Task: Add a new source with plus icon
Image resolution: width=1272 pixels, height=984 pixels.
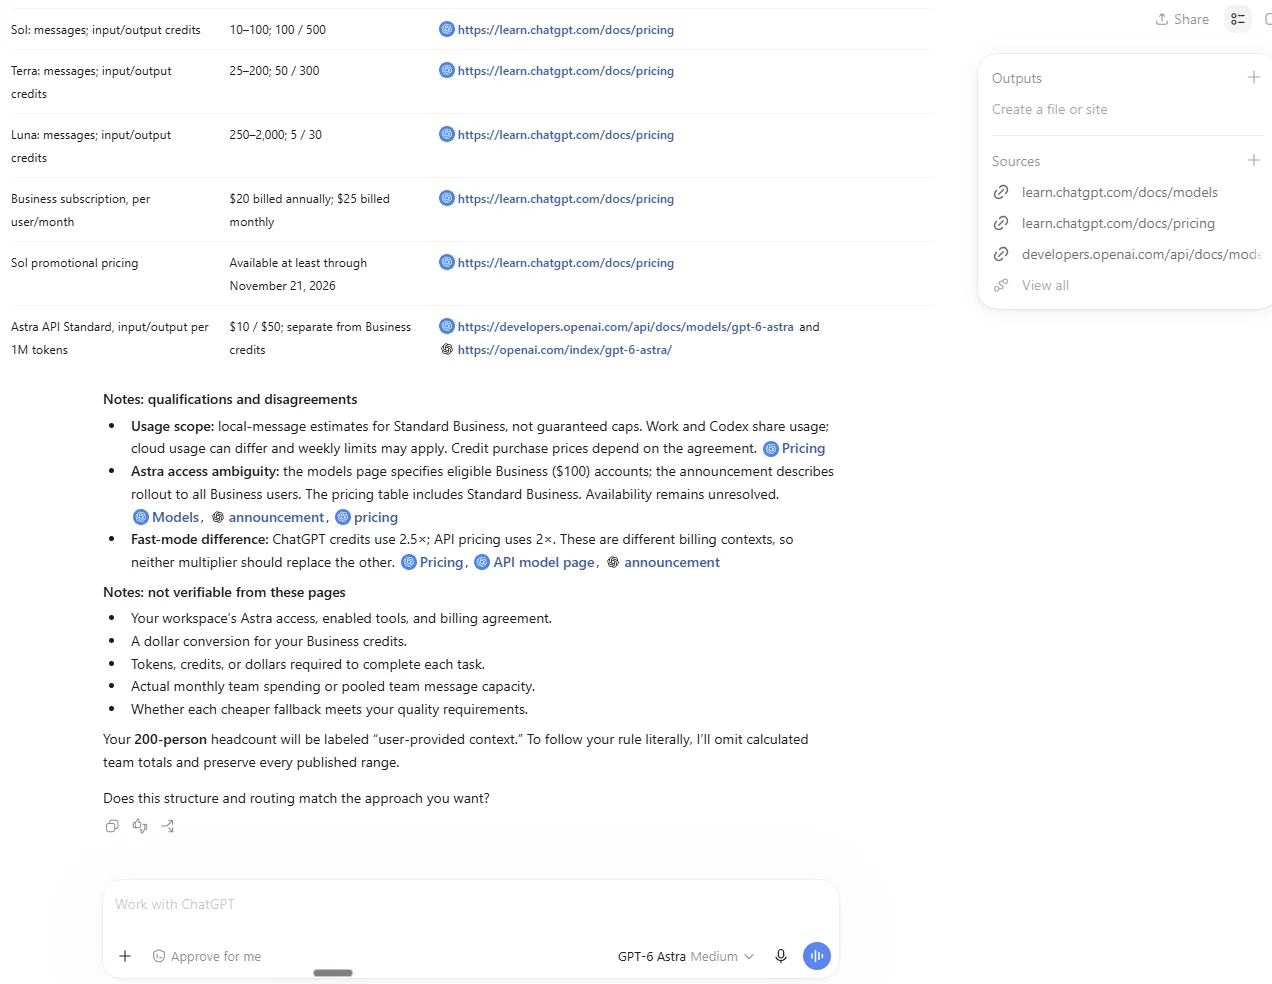Action: point(1253,160)
